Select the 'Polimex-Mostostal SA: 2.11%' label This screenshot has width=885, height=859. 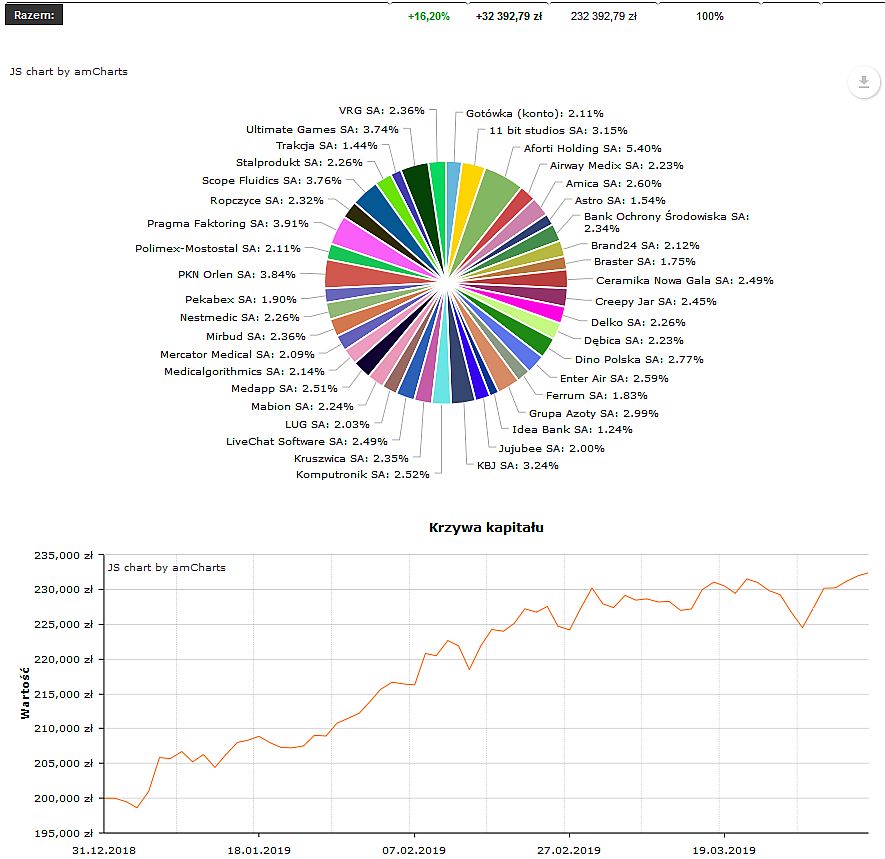point(218,248)
